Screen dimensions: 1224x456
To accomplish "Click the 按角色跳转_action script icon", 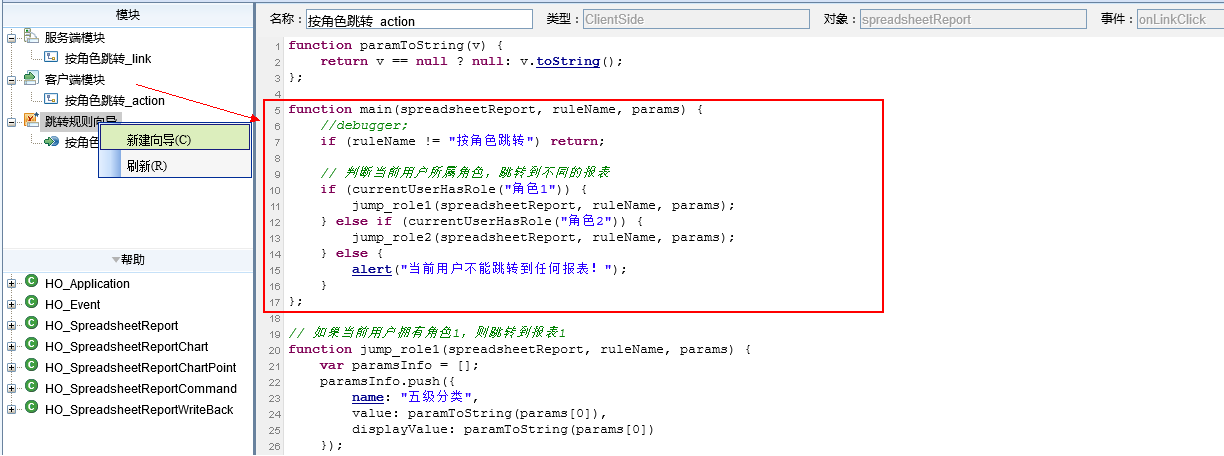I will coord(51,100).
